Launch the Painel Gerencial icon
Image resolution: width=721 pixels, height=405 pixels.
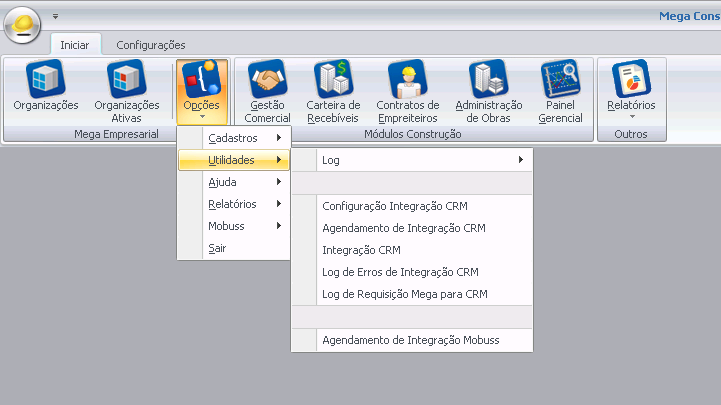[x=560, y=91]
